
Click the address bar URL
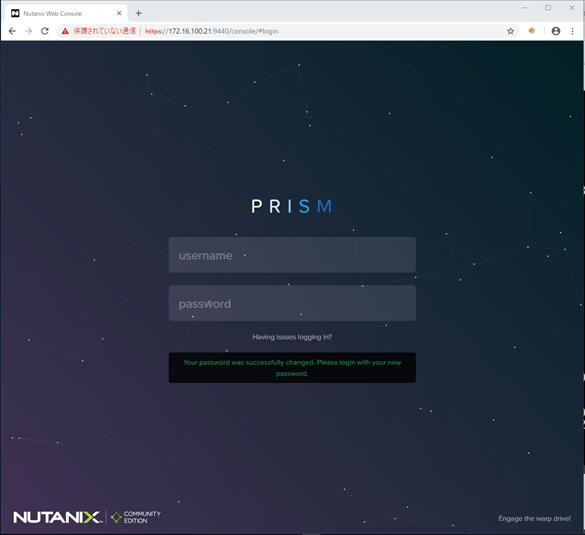point(212,31)
